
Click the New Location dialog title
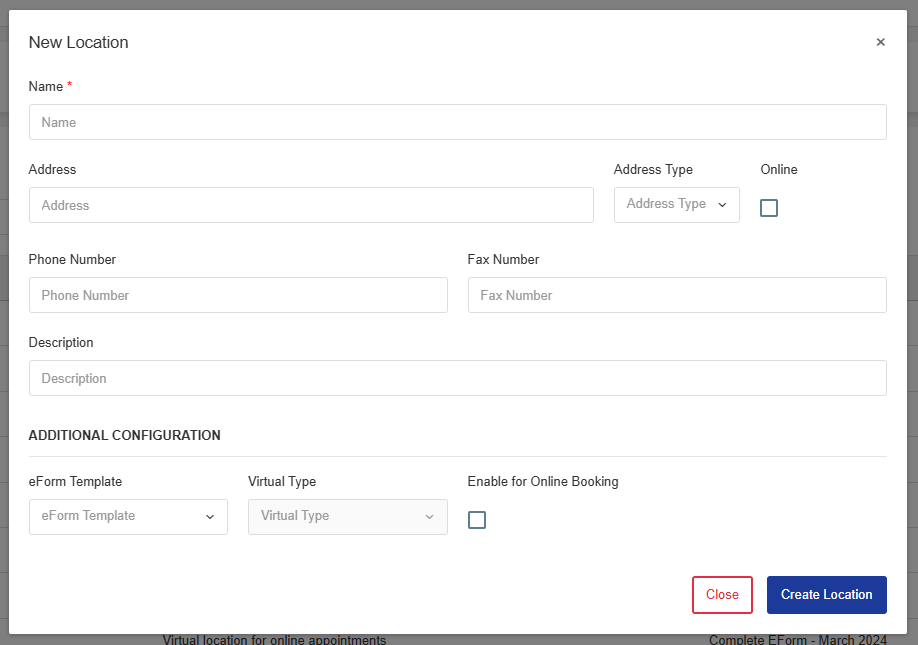click(x=78, y=43)
